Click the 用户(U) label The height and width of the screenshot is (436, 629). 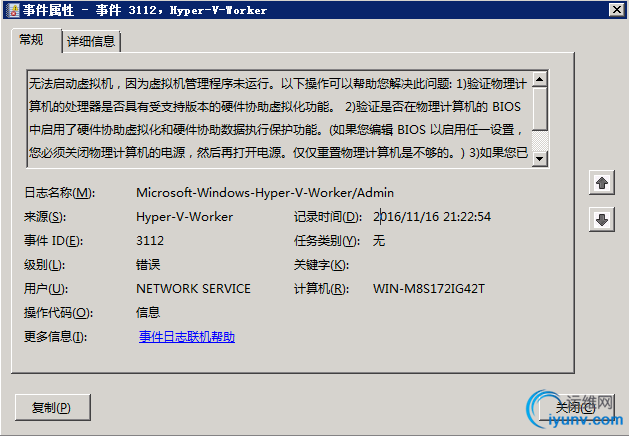coord(46,289)
